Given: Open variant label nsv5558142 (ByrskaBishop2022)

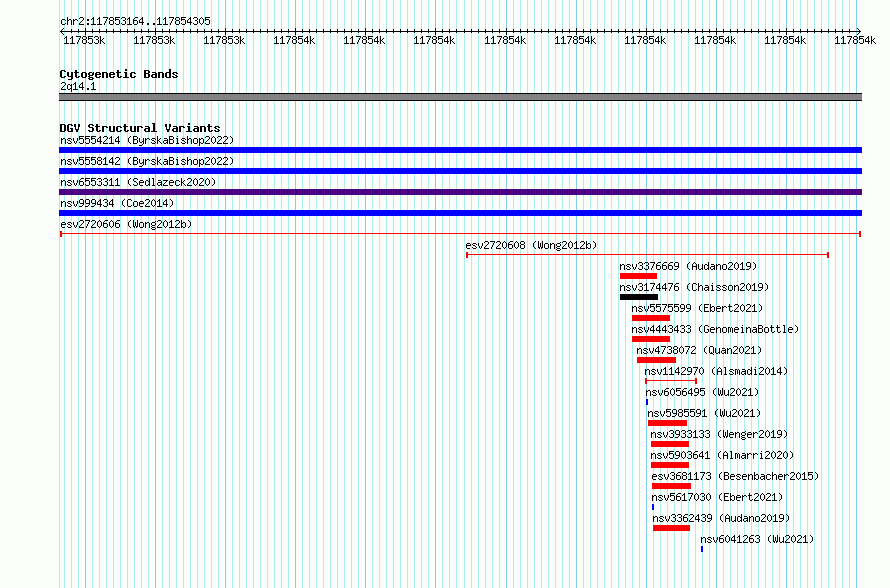Looking at the screenshot, I should pyautogui.click(x=147, y=161).
